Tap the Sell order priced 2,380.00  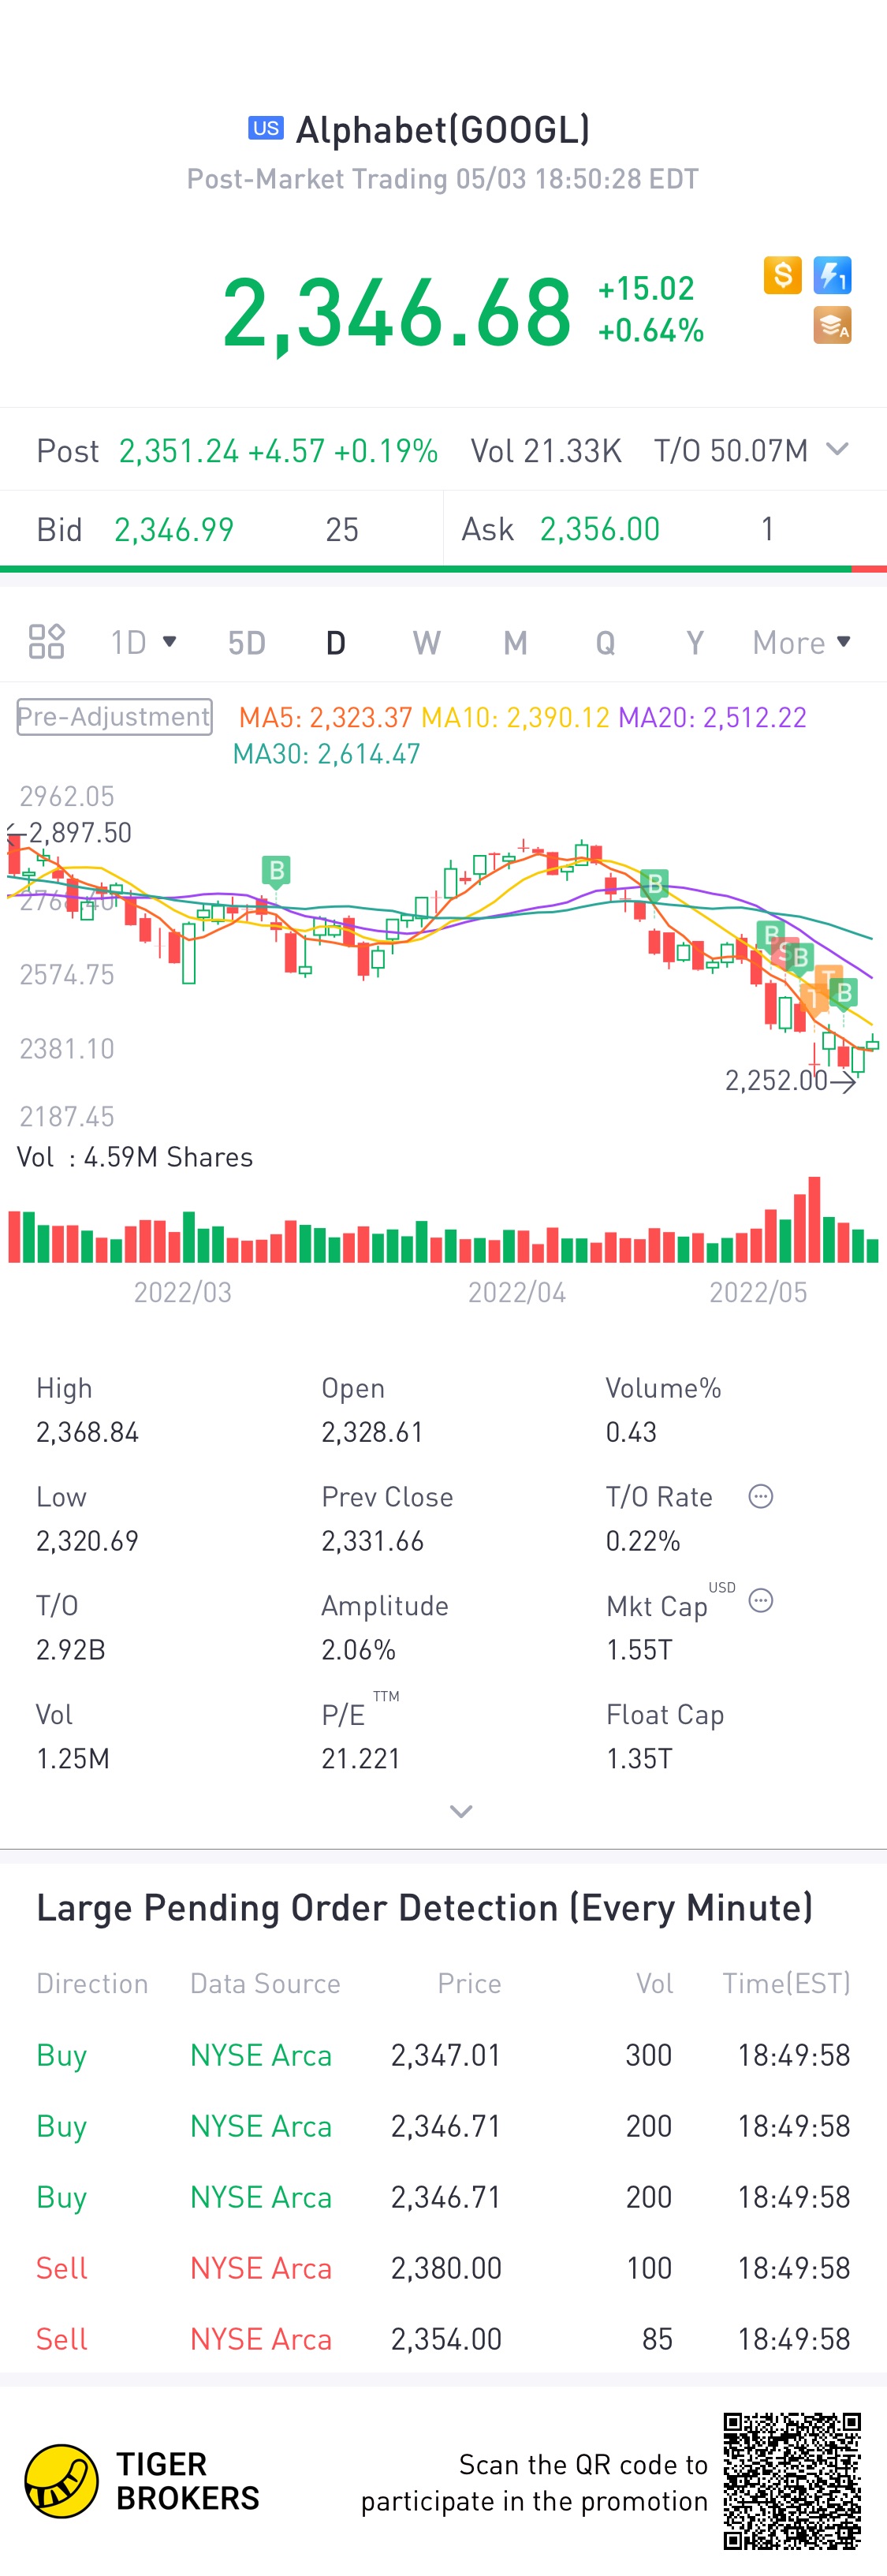[x=443, y=2268]
